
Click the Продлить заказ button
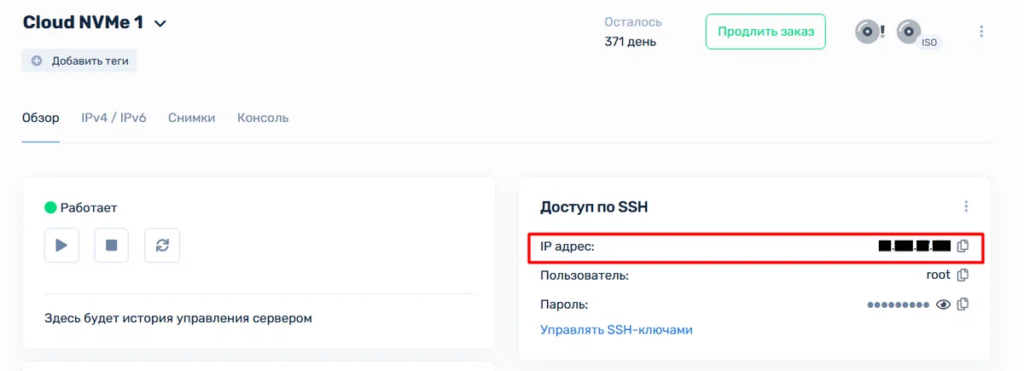(765, 31)
